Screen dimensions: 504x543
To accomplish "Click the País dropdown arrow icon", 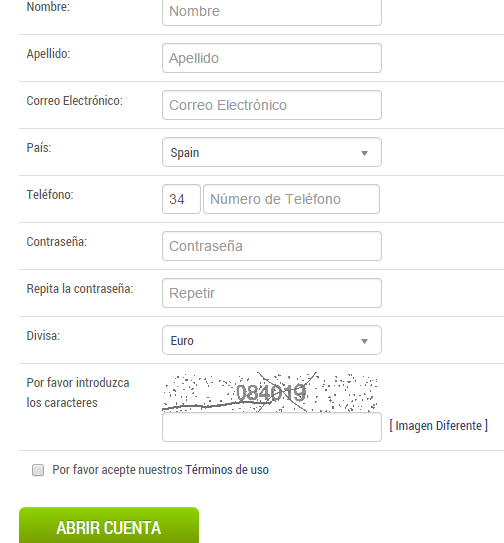I will (x=364, y=153).
